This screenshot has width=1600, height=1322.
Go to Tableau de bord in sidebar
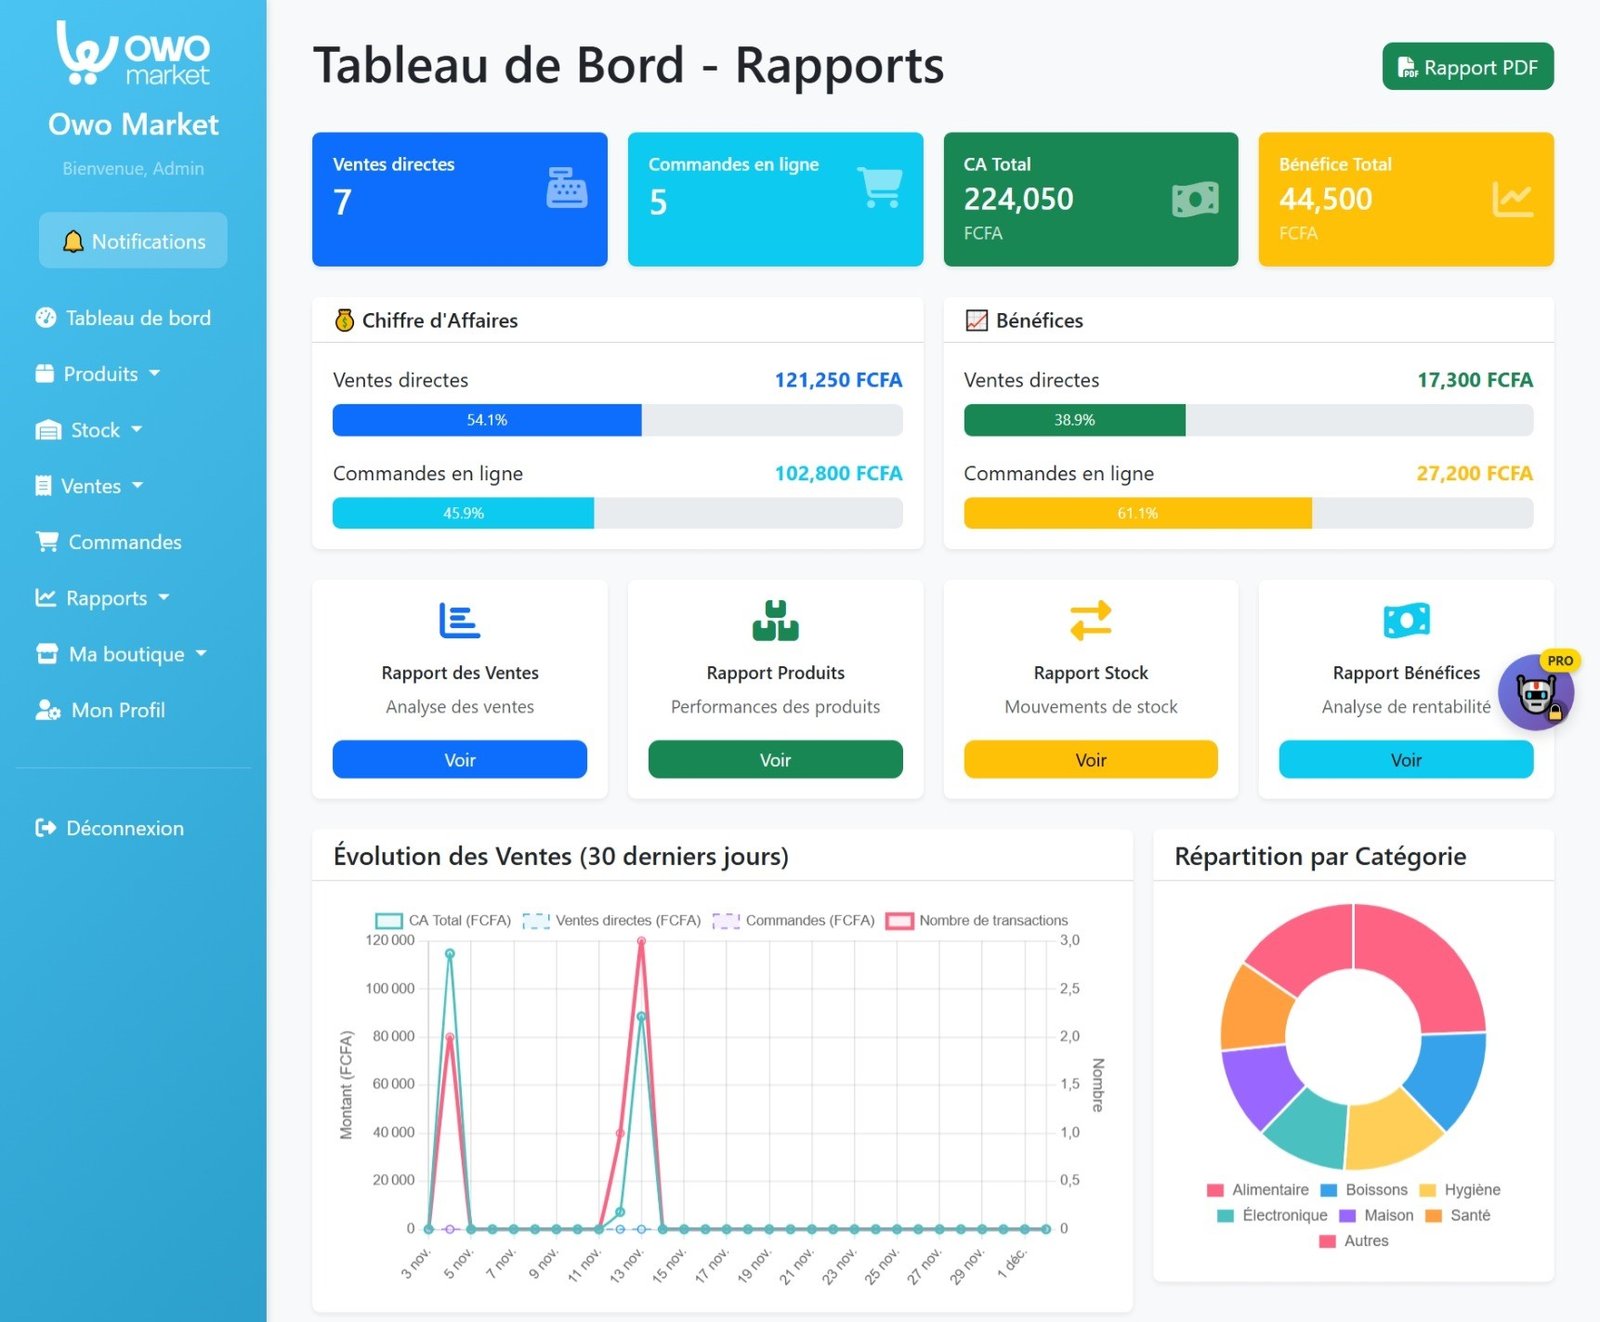point(123,318)
